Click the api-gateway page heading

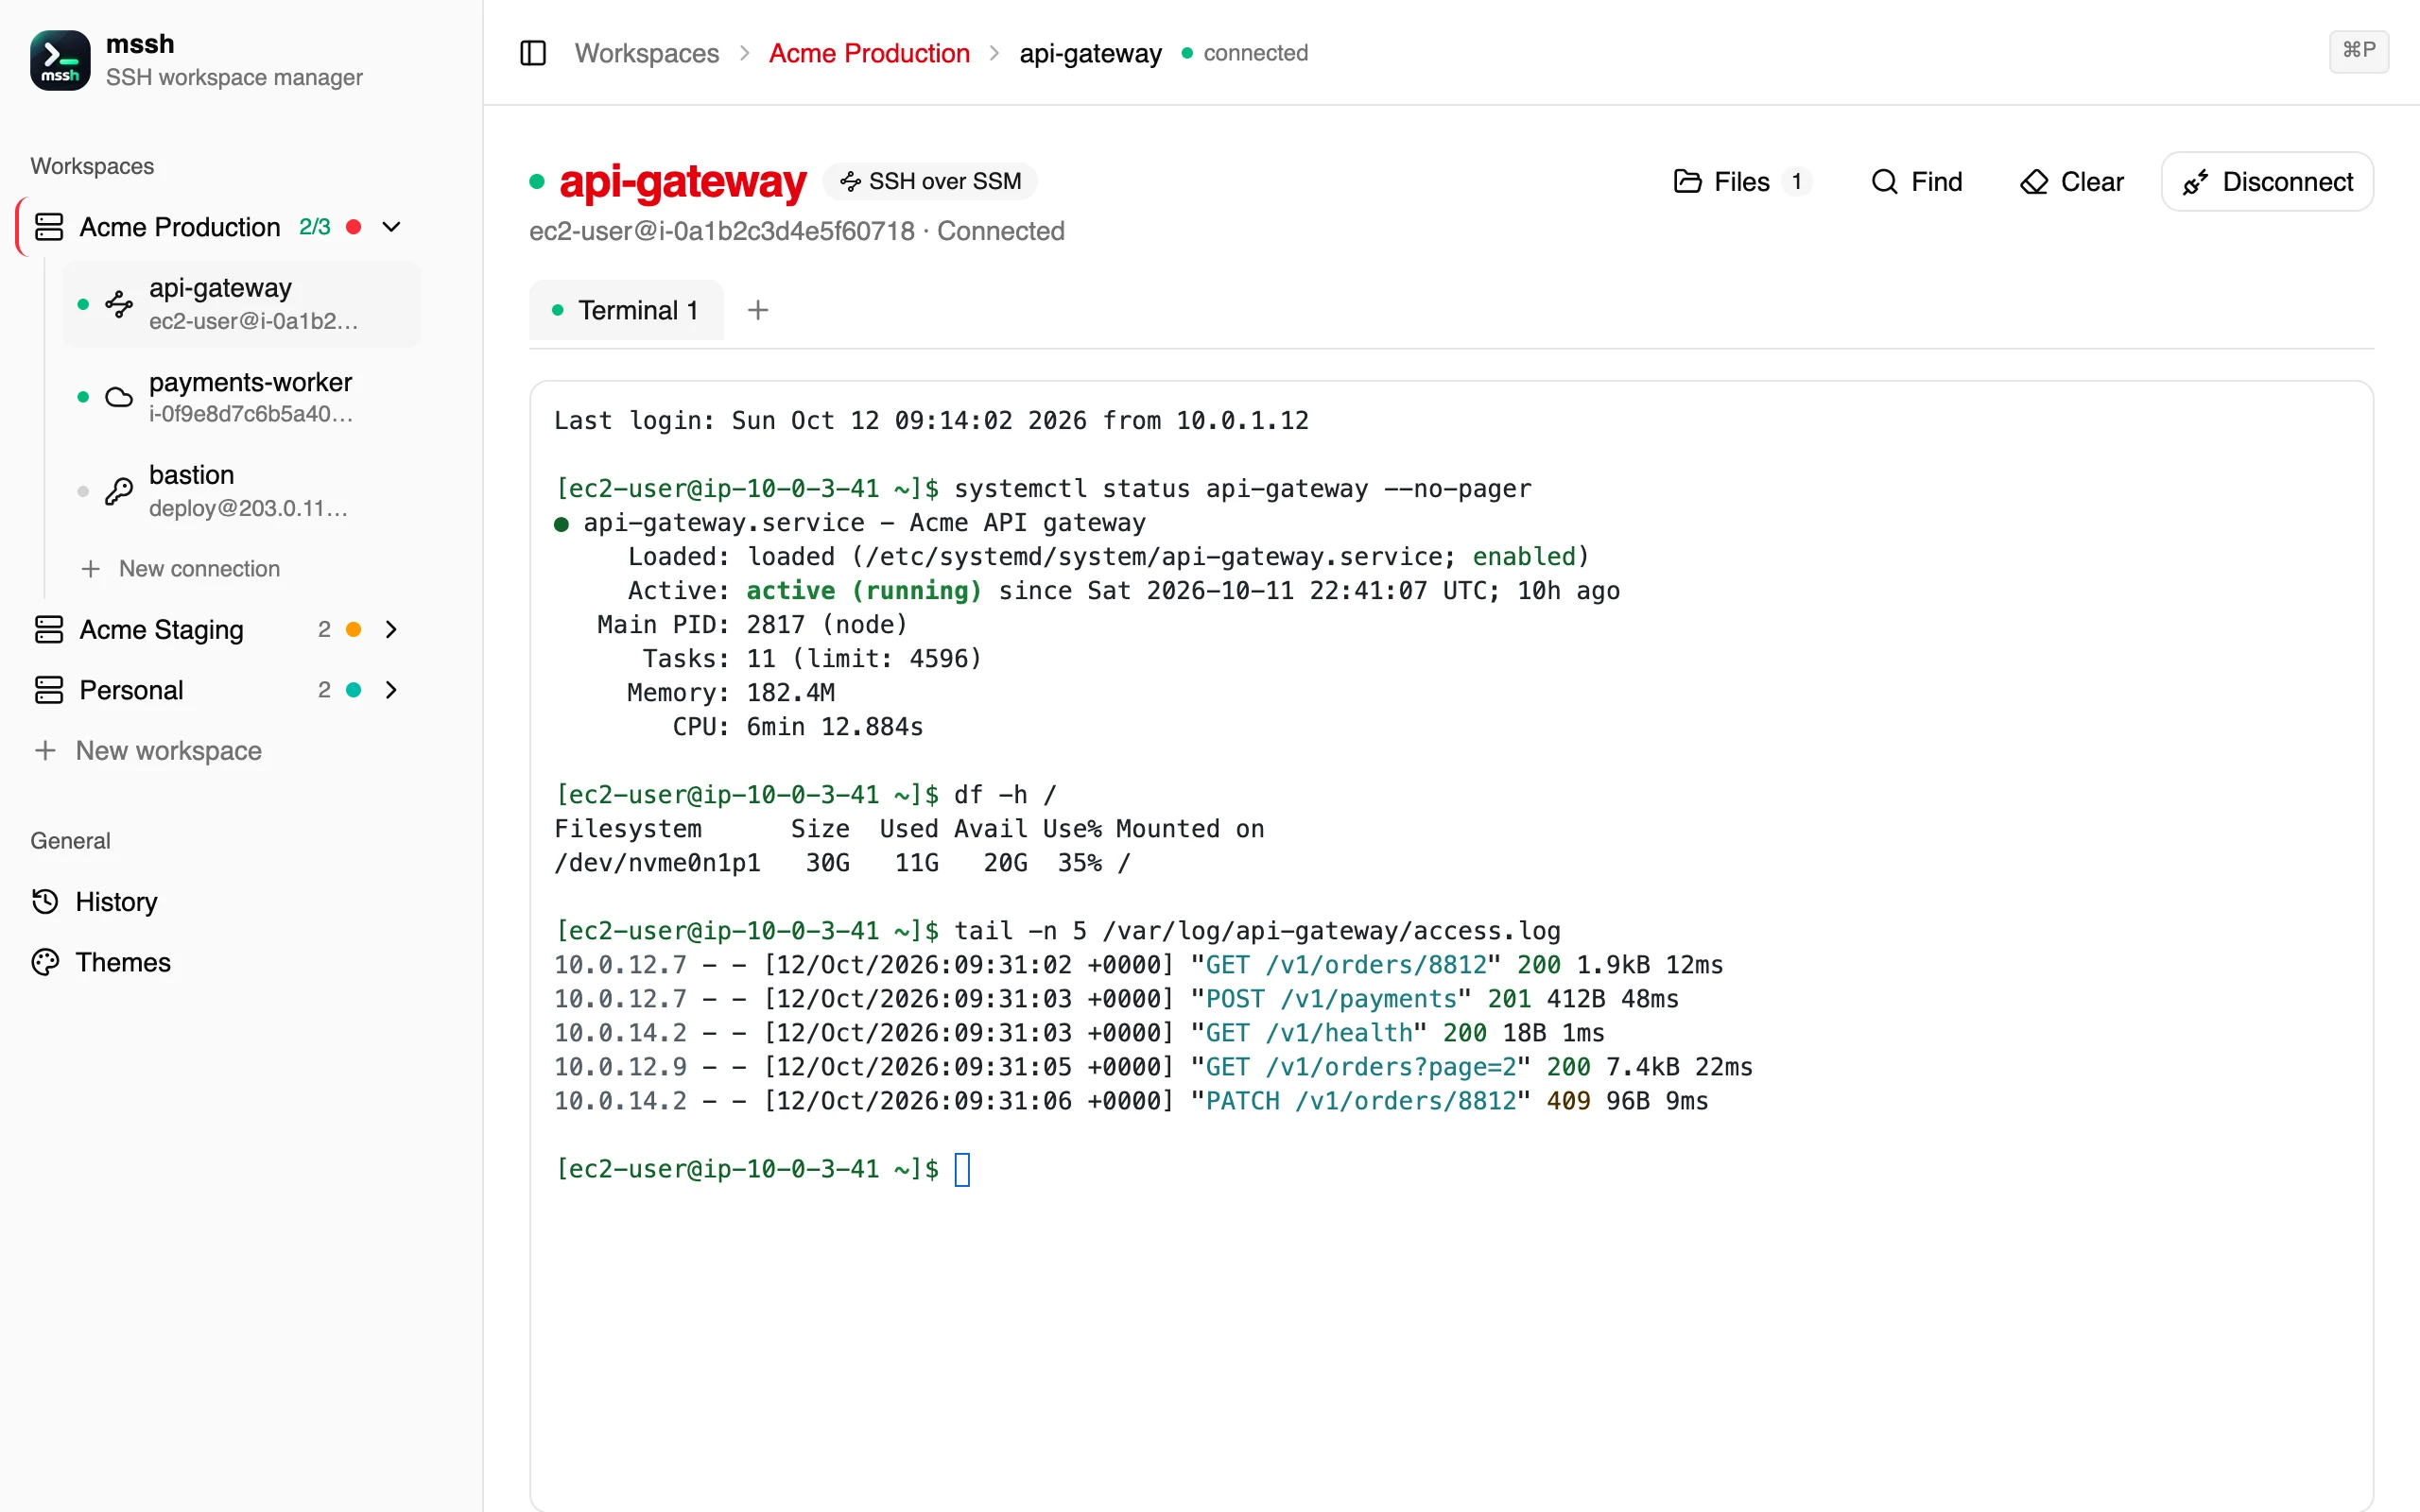coord(683,182)
